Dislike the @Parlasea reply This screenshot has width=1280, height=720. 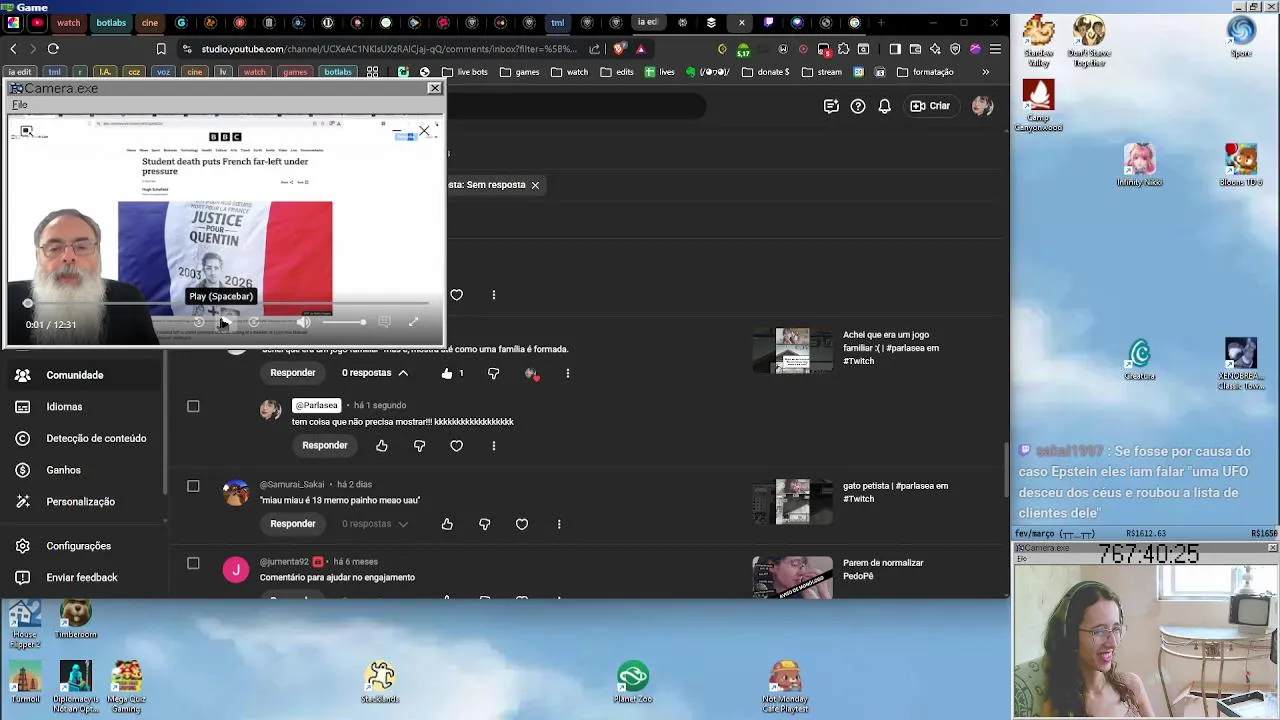419,446
